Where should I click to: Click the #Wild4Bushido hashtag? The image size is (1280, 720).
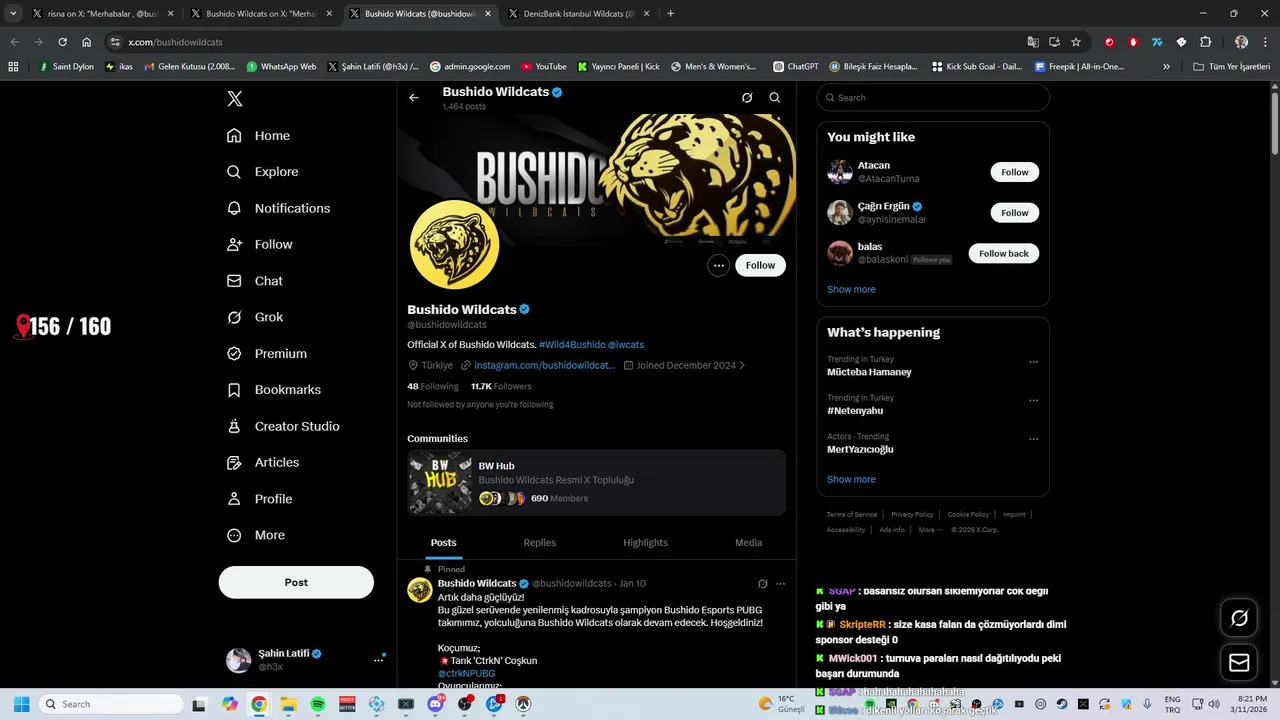(572, 344)
